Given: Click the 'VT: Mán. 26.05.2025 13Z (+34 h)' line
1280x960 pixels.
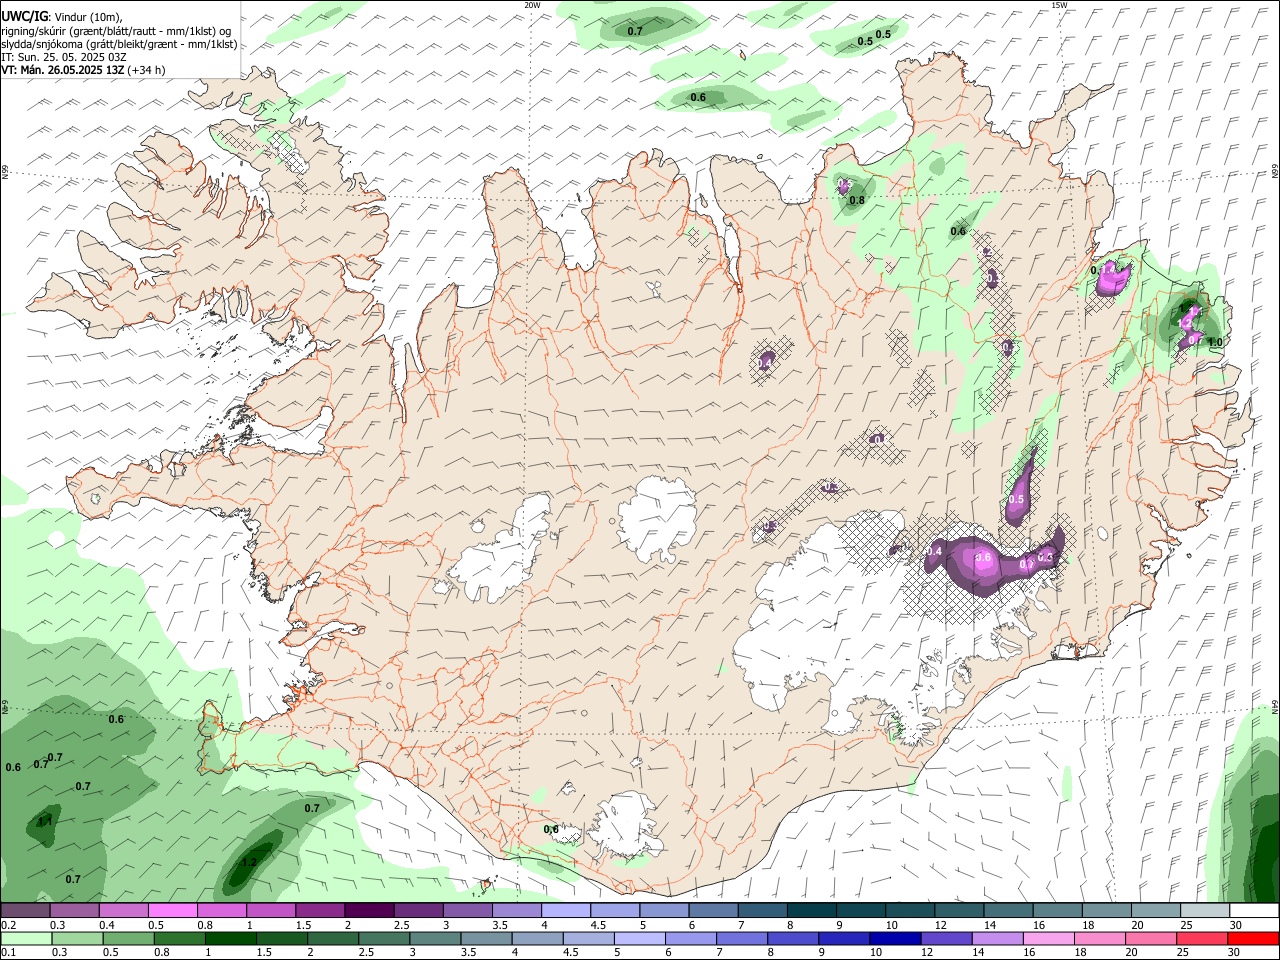Looking at the screenshot, I should coord(84,70).
